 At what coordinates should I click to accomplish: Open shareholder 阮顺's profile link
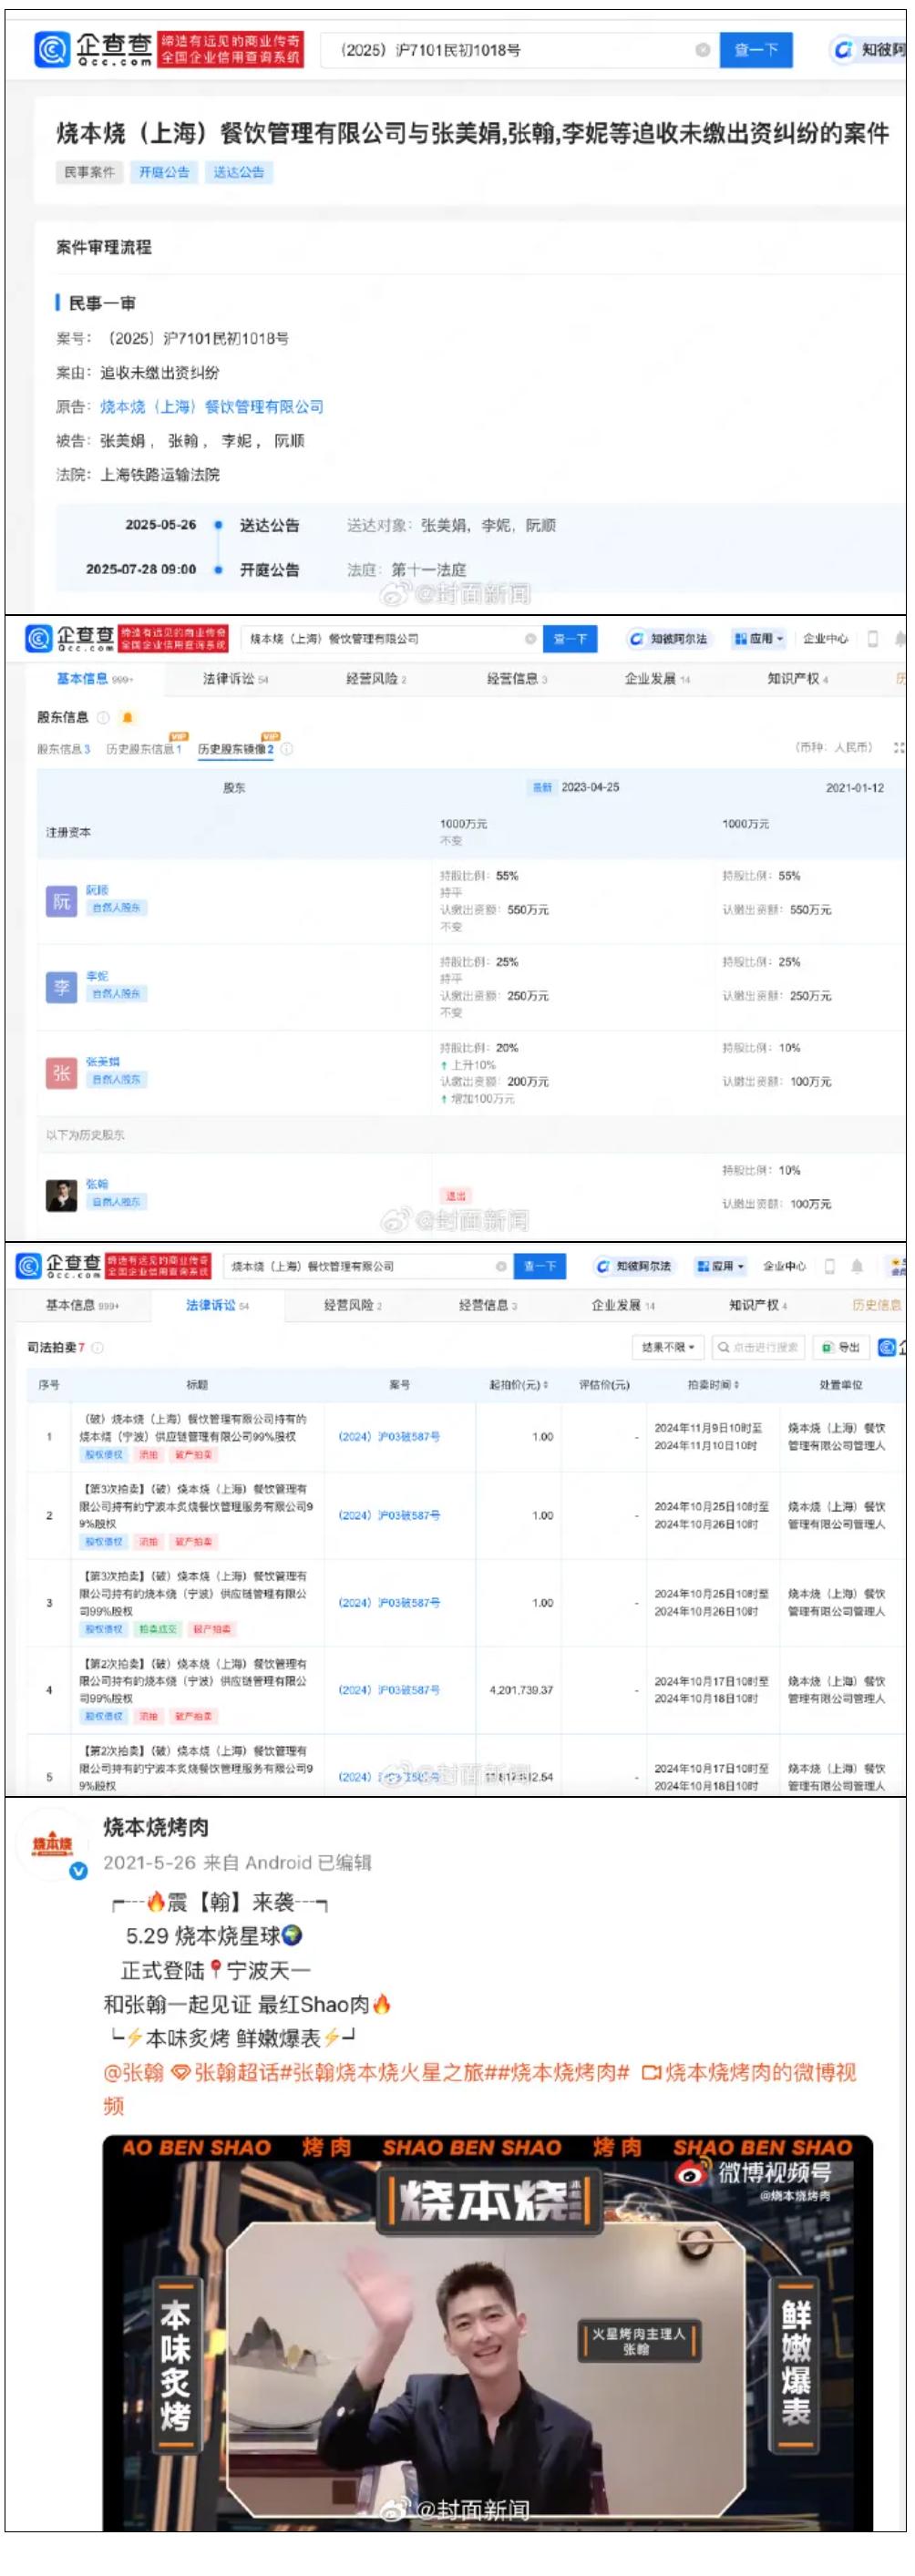coord(97,890)
